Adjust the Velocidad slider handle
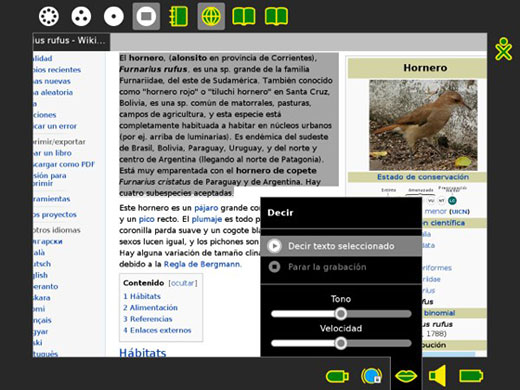520x390 pixels. [341, 343]
